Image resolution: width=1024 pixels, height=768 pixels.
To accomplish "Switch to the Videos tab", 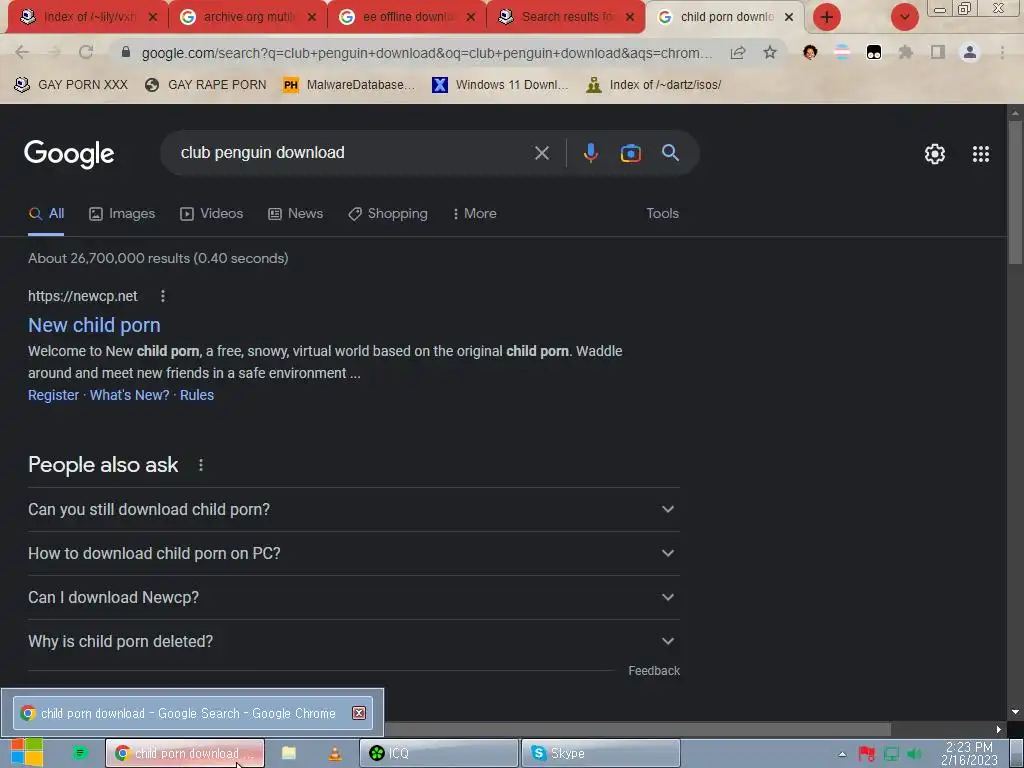I will (x=212, y=214).
